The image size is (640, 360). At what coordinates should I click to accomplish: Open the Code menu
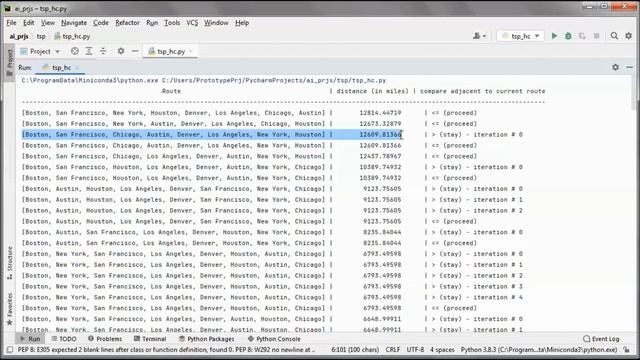tap(101, 23)
